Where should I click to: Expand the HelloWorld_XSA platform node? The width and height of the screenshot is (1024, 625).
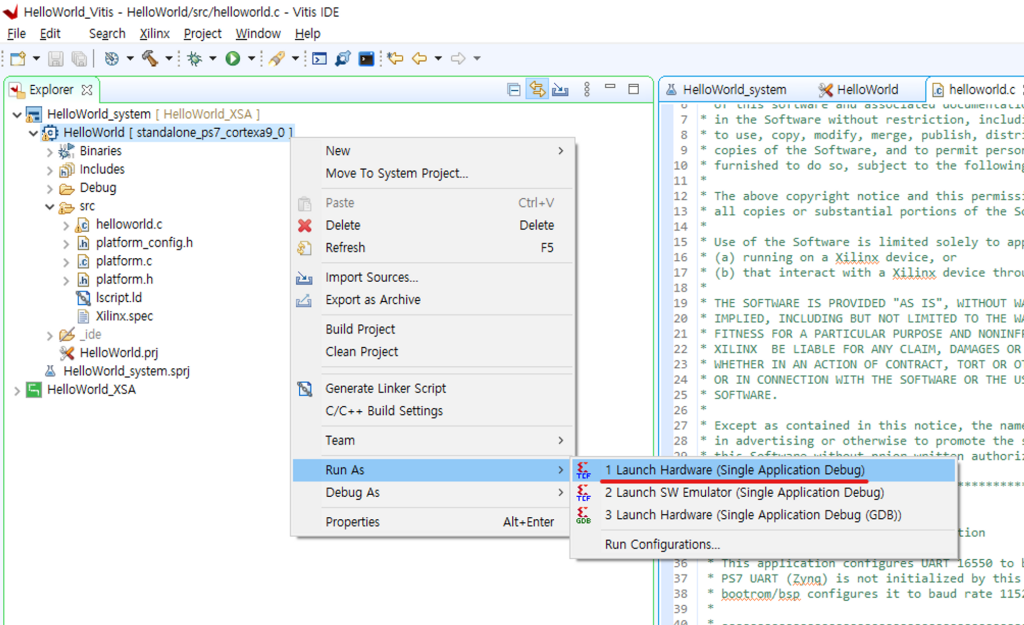17,390
